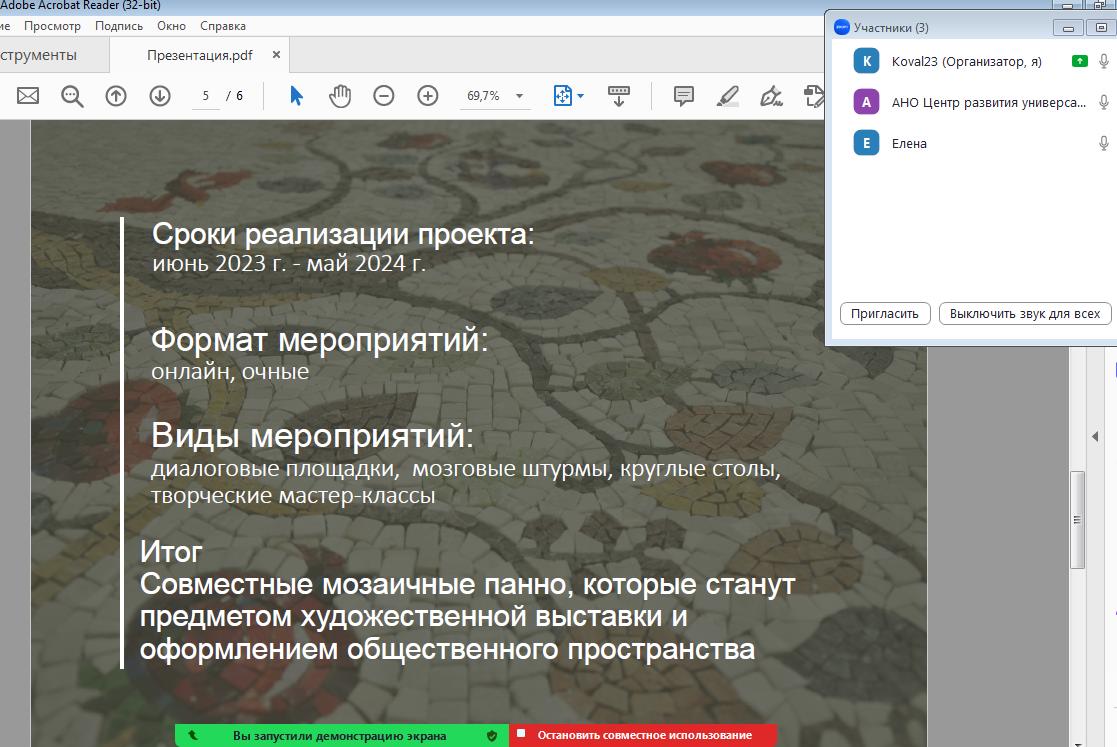Toggle microphone for АНО Центр развития participant
The height and width of the screenshot is (747, 1117).
1103,103
